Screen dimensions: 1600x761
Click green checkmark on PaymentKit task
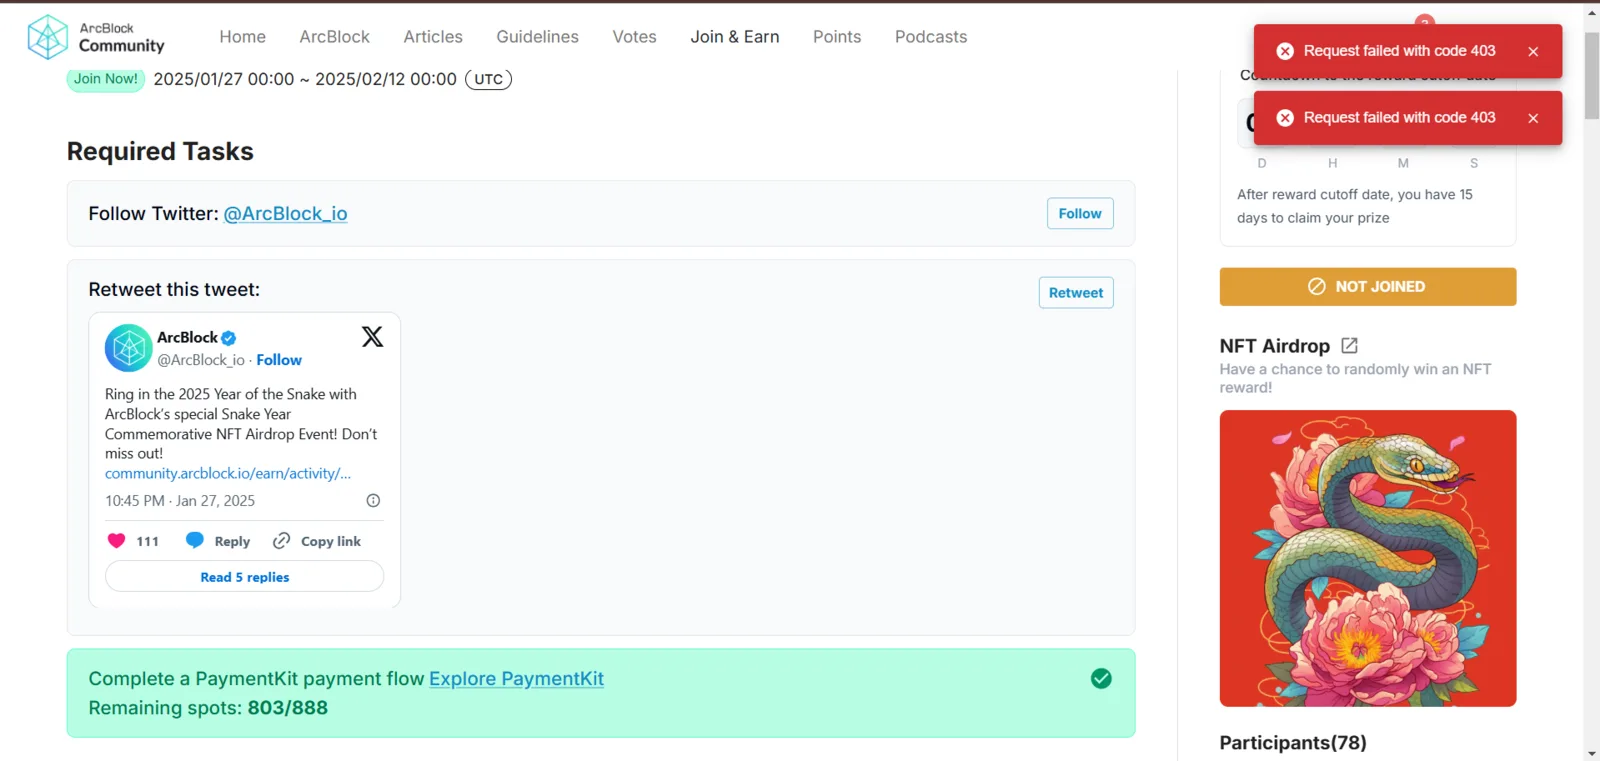point(1101,679)
